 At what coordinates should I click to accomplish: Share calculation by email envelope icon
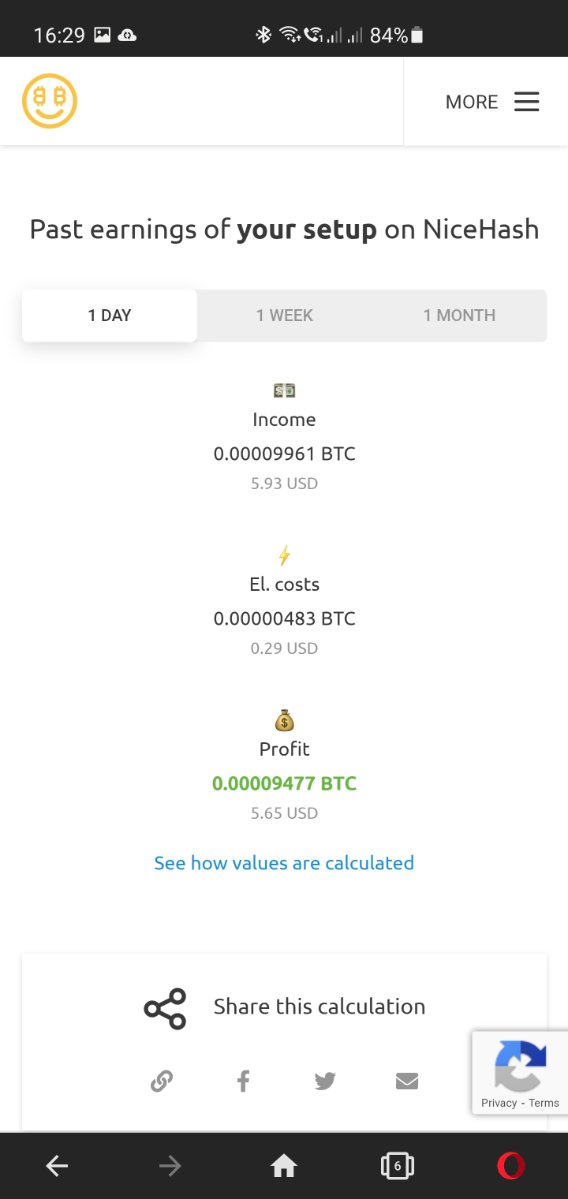407,1080
